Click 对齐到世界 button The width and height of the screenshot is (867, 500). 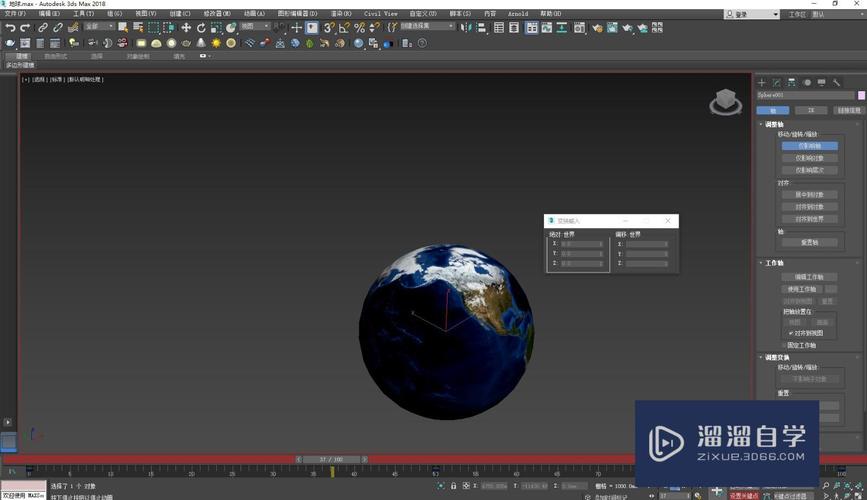(809, 219)
